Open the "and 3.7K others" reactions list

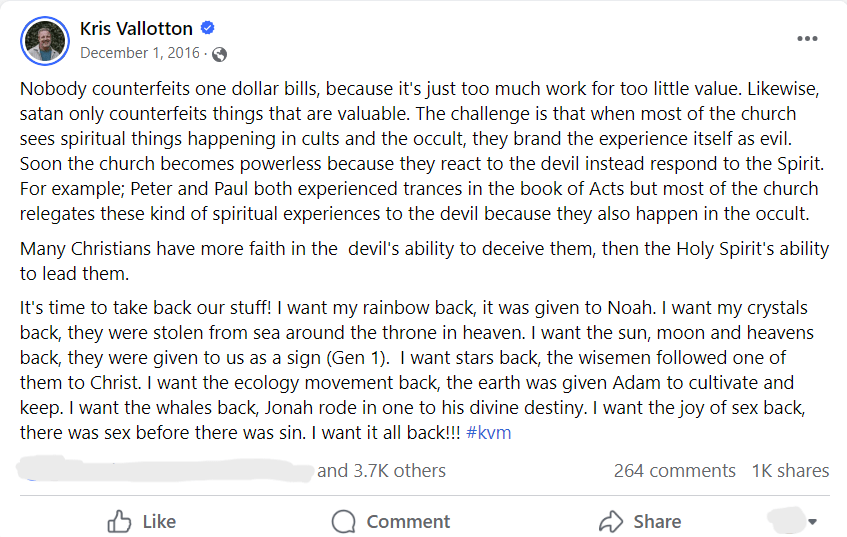[x=381, y=470]
